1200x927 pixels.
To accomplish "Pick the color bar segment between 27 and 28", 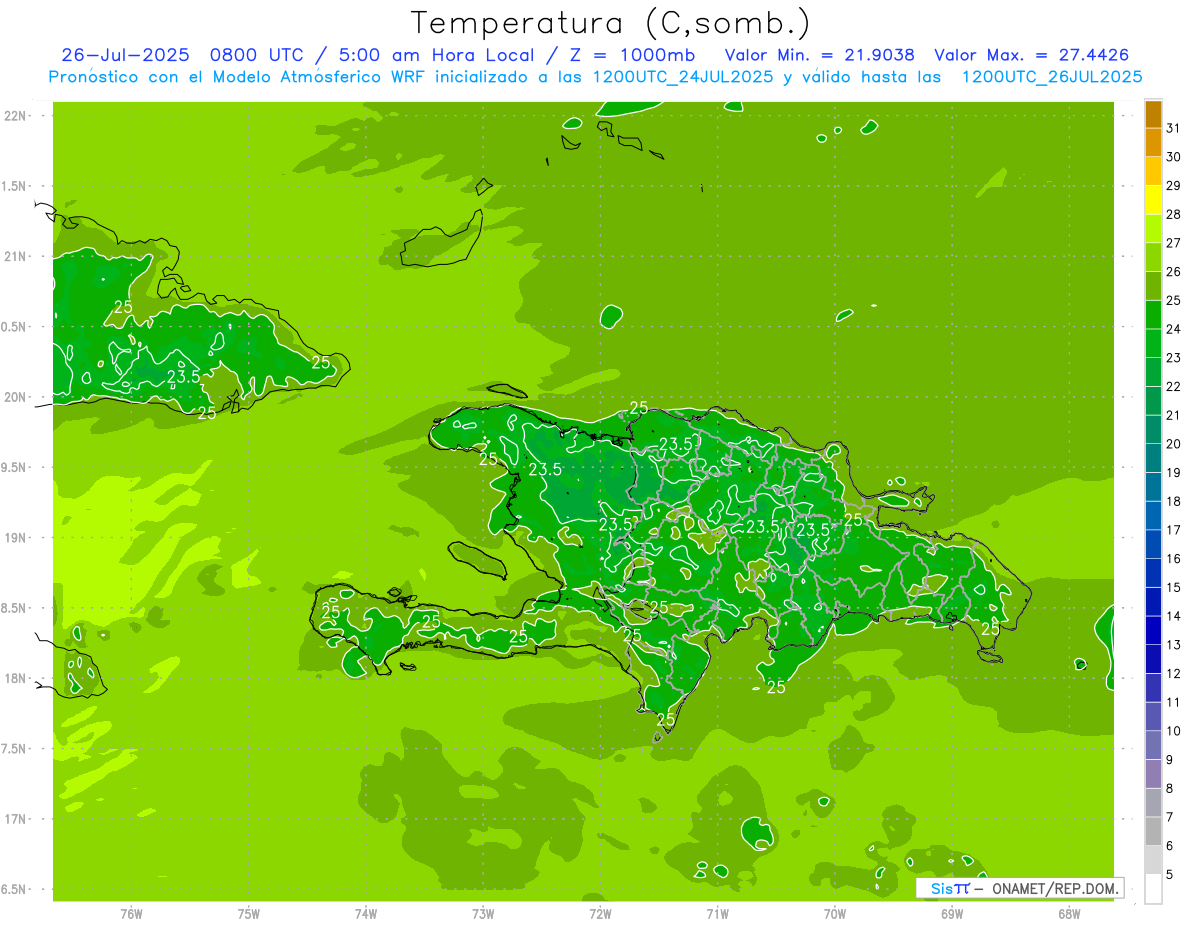I will (x=1153, y=229).
